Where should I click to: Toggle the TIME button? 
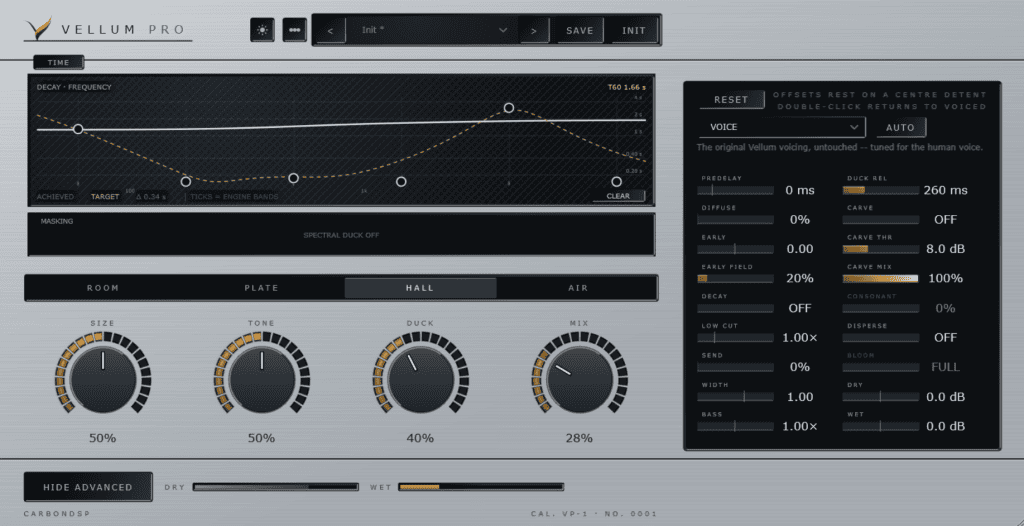59,63
